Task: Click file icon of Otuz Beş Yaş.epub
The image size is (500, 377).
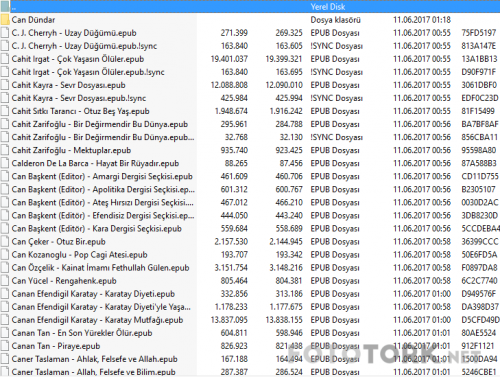Action: [5, 111]
